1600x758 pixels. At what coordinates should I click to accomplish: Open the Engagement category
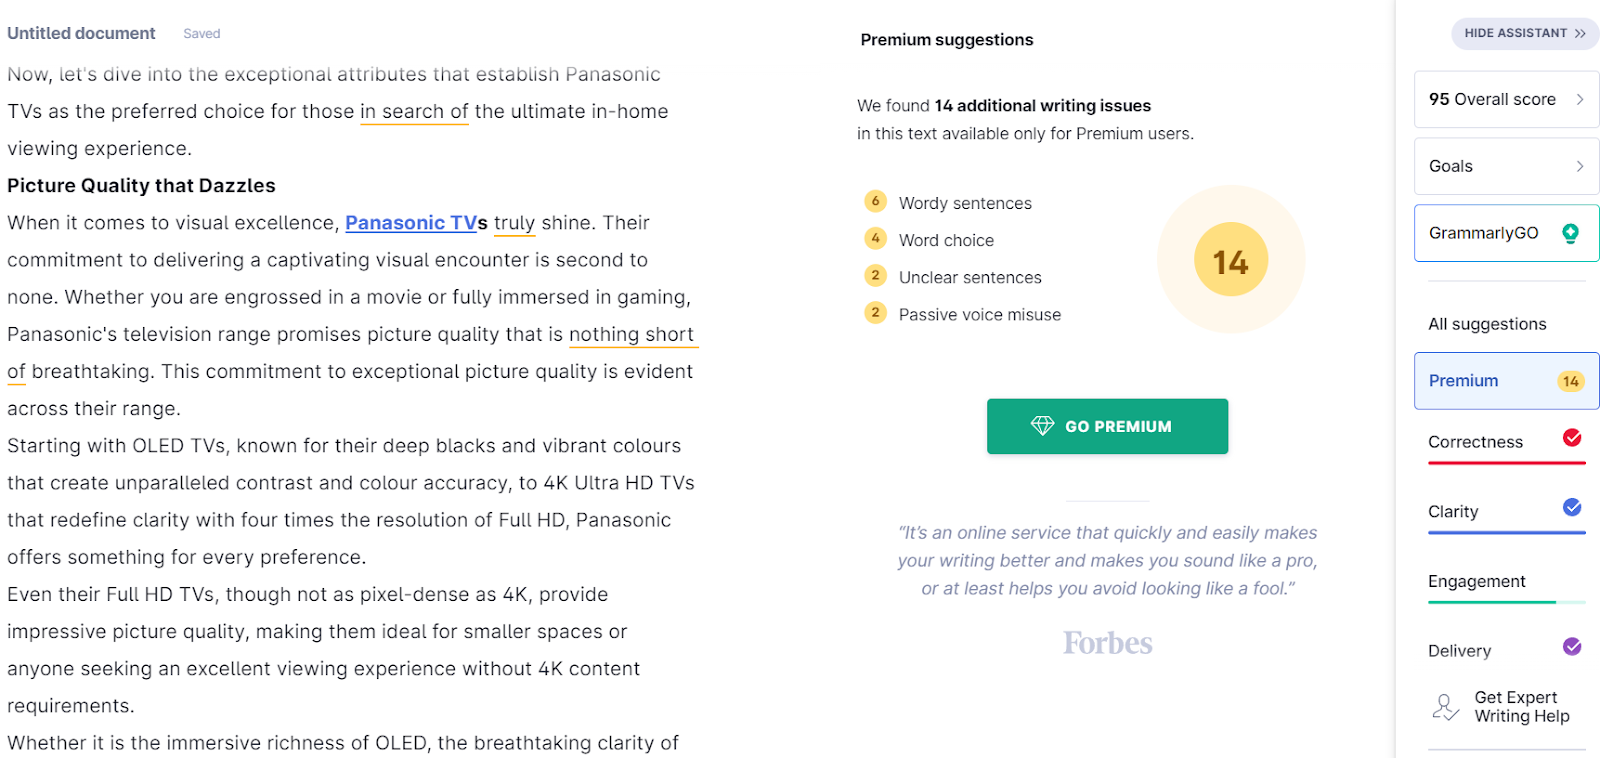(x=1476, y=581)
